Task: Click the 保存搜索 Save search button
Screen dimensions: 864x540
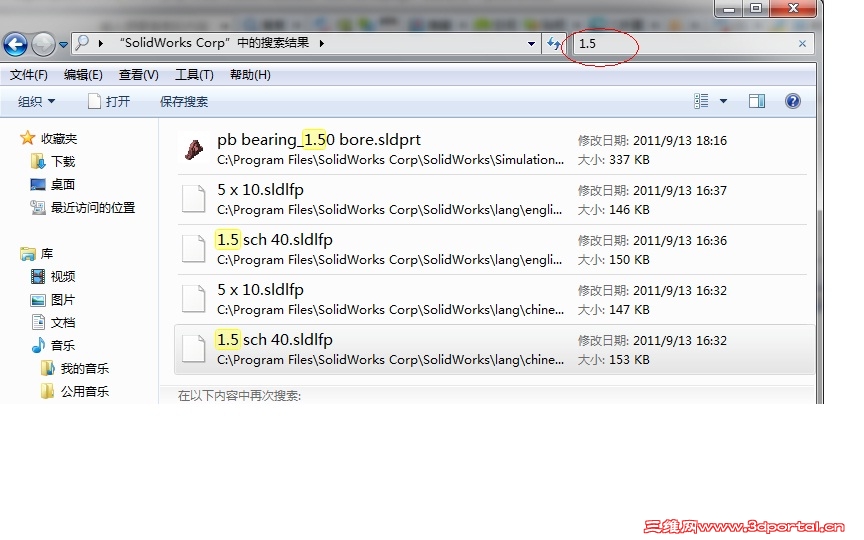Action: tap(184, 101)
